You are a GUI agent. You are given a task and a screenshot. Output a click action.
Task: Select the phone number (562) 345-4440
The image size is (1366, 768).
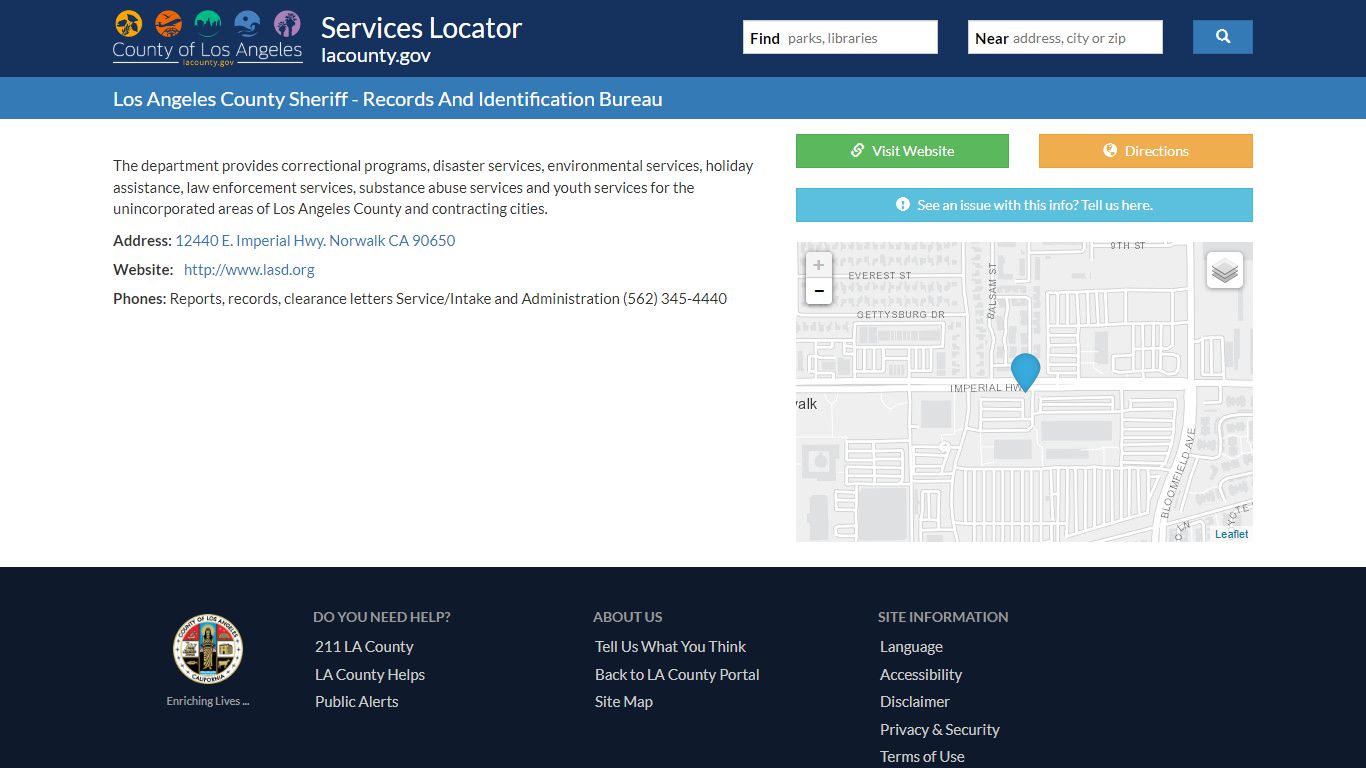coord(675,299)
